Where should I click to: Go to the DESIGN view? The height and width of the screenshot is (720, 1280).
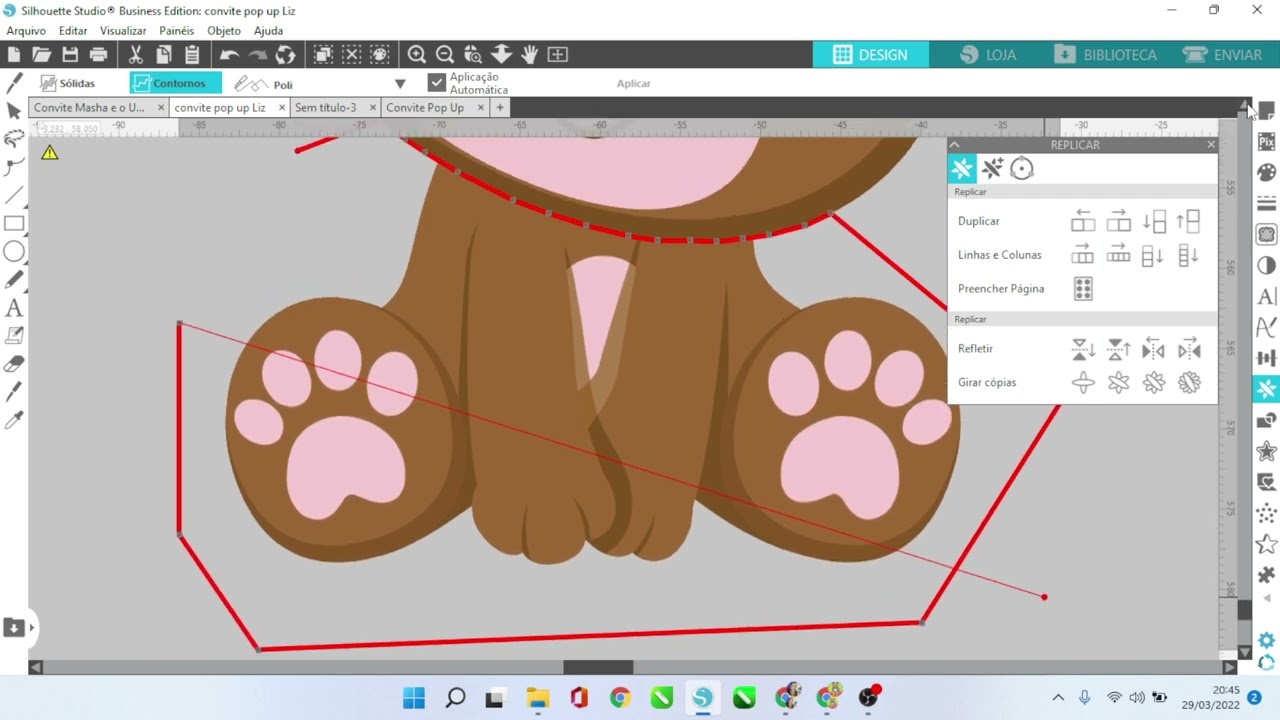pos(870,55)
